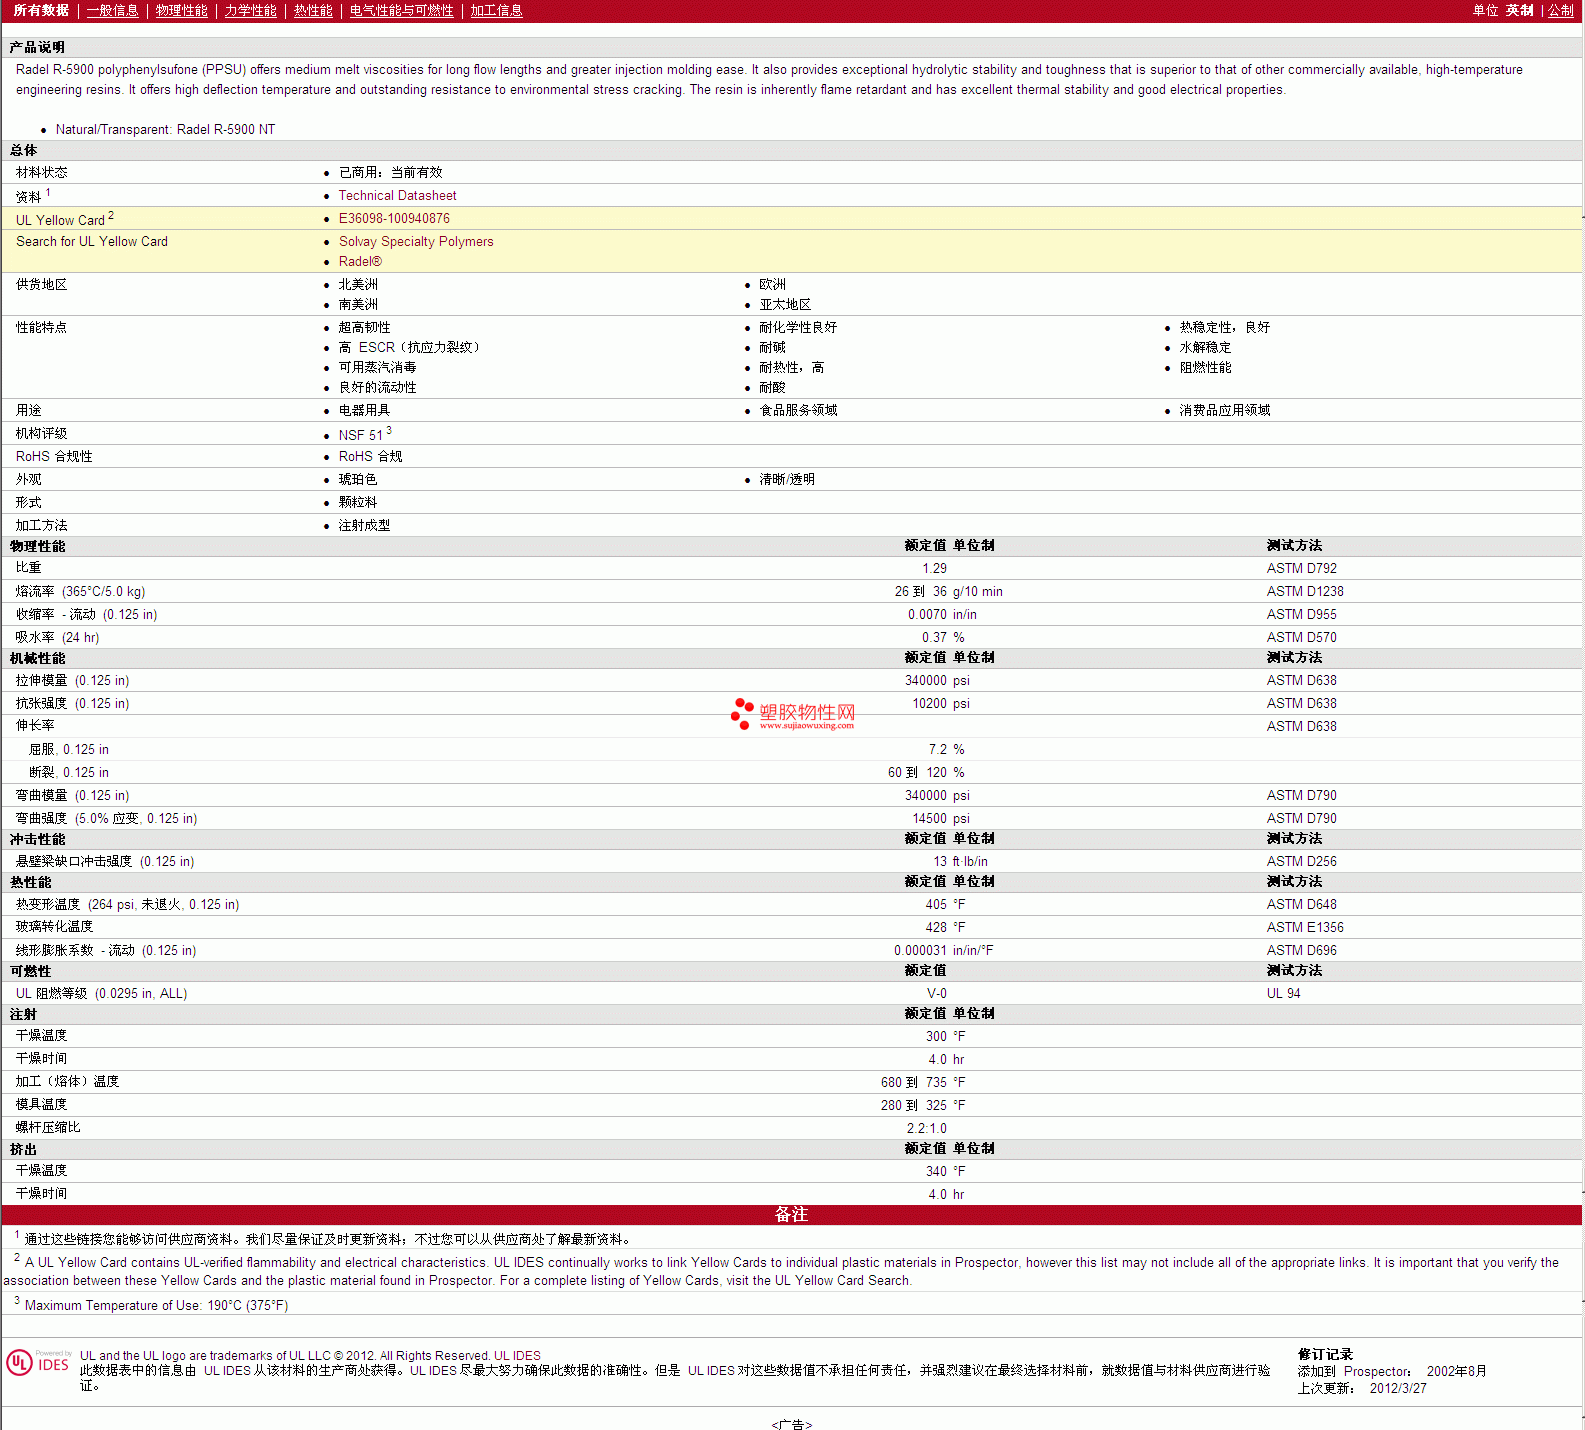Open the NSF 51 agency rating link
Screen dimensions: 1585x1430
360,435
